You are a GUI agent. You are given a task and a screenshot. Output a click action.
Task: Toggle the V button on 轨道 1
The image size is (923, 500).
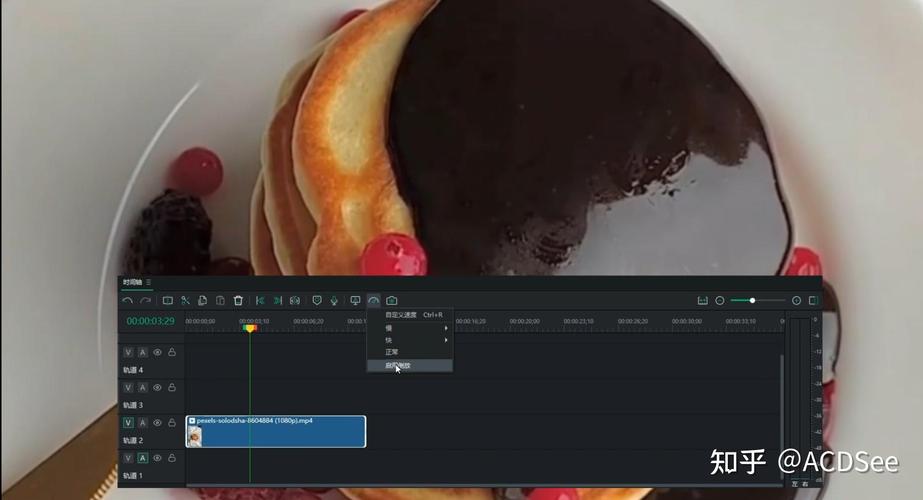(128, 458)
